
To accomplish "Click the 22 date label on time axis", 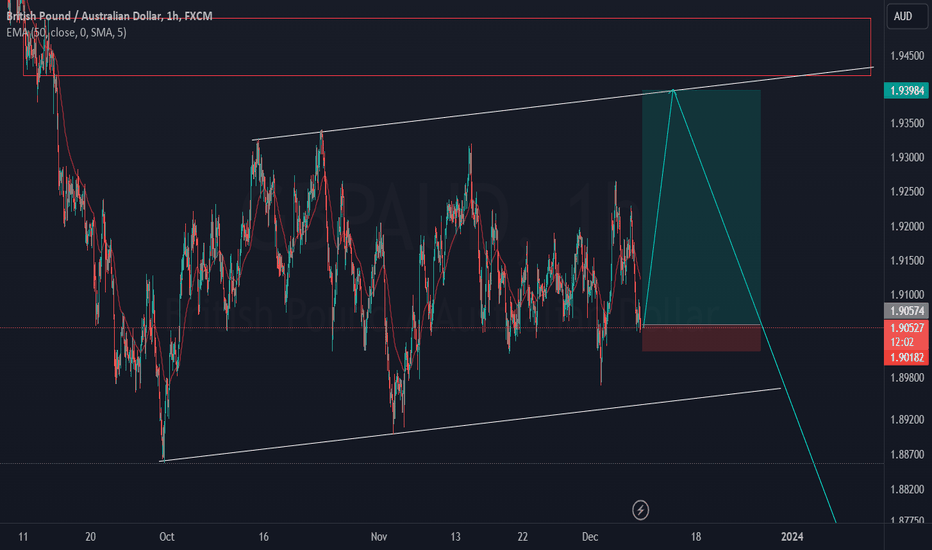I will [522, 536].
